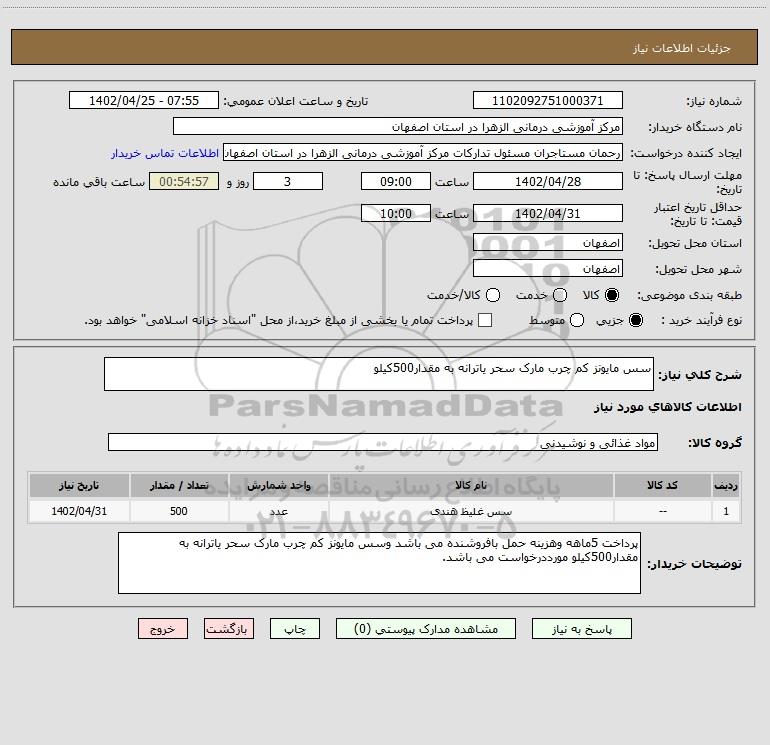Screen dimensions: 770x745
Task: Select the جزیی purchase type radio
Action: click(636, 320)
